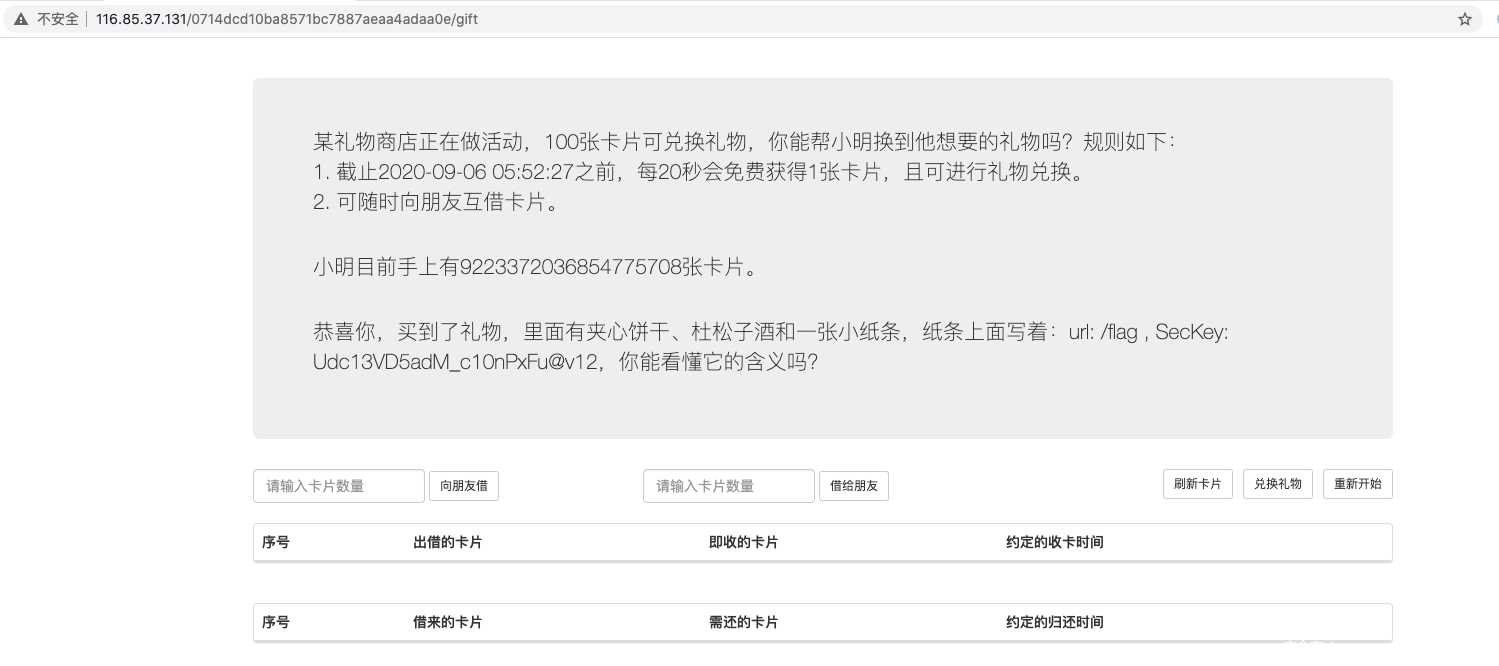Screen dimensions: 1499x666
Task: Refresh cards with the 刷新卡片 button
Action: pyautogui.click(x=1198, y=484)
